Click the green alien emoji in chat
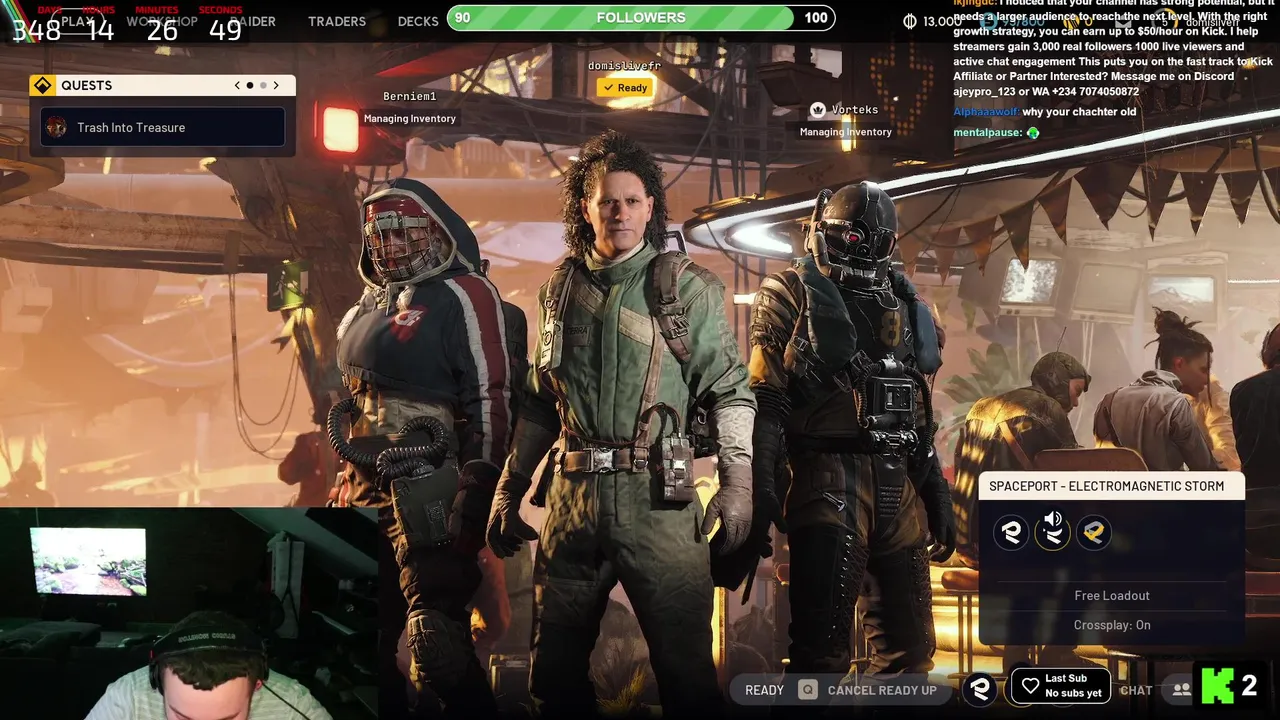 point(1033,132)
